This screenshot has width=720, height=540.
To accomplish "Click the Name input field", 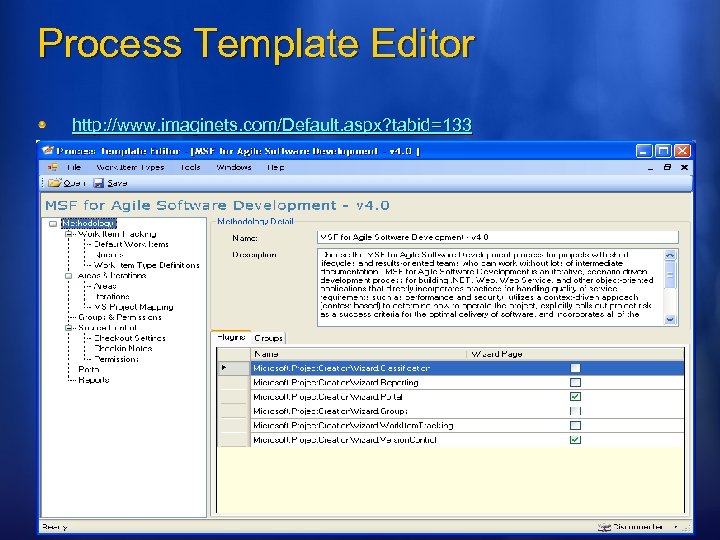I will pyautogui.click(x=497, y=237).
